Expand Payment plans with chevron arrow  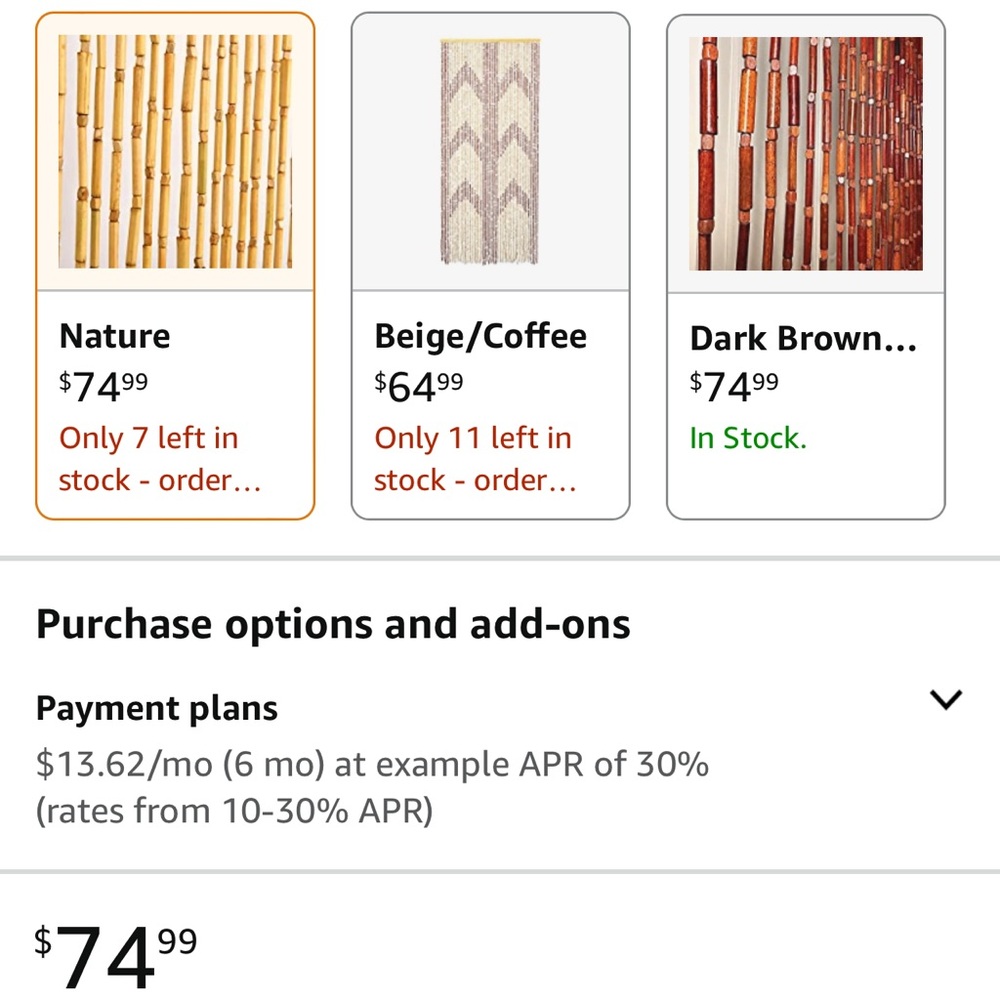click(946, 699)
